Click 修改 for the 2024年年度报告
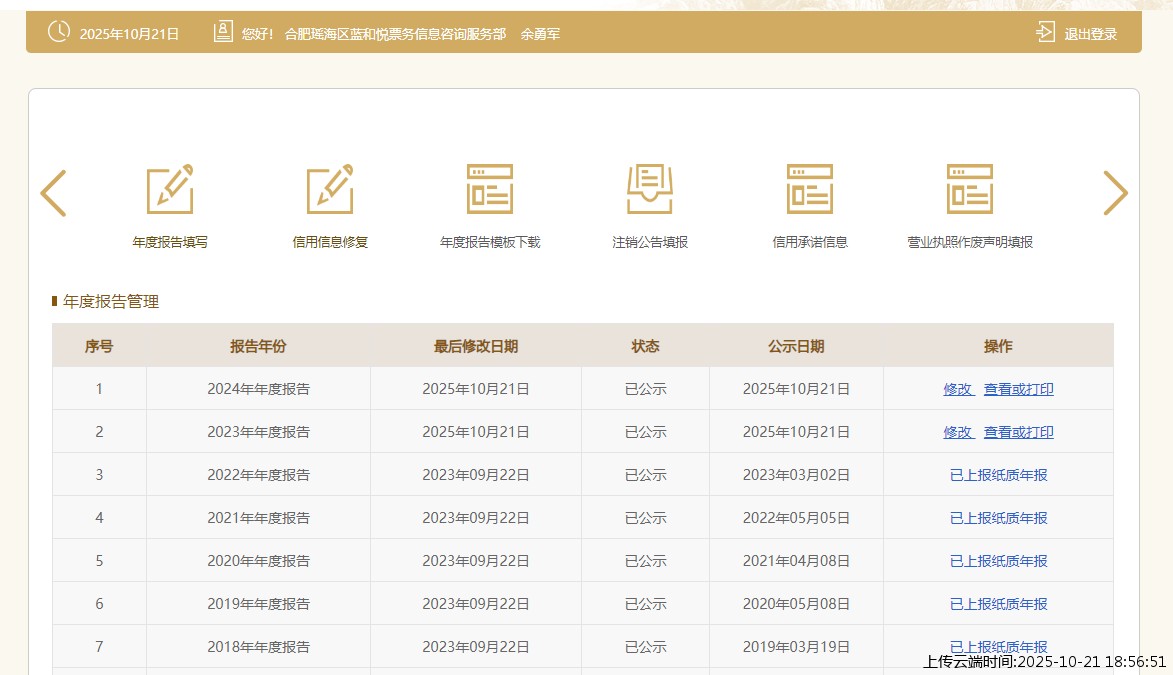Image resolution: width=1173 pixels, height=675 pixels. point(958,389)
